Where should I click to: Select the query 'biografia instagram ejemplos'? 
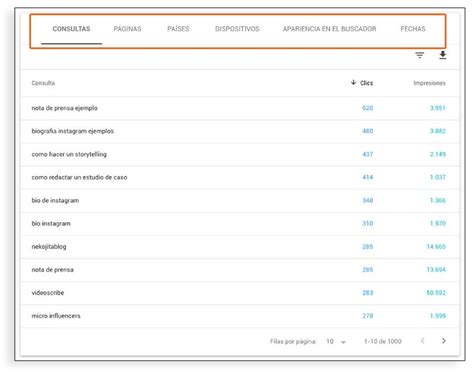click(x=73, y=131)
